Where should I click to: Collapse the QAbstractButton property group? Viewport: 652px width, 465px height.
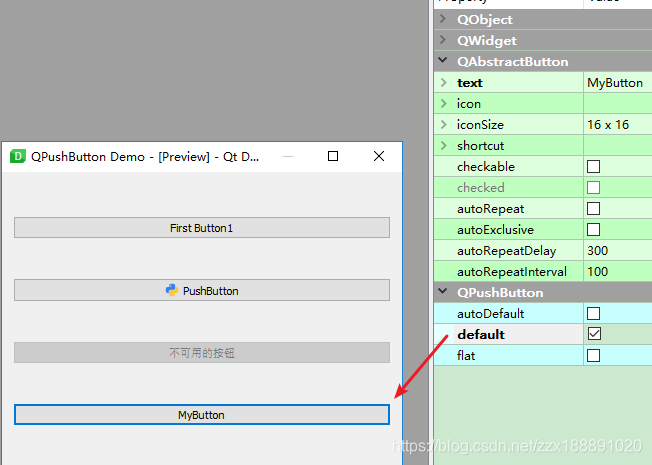point(443,61)
